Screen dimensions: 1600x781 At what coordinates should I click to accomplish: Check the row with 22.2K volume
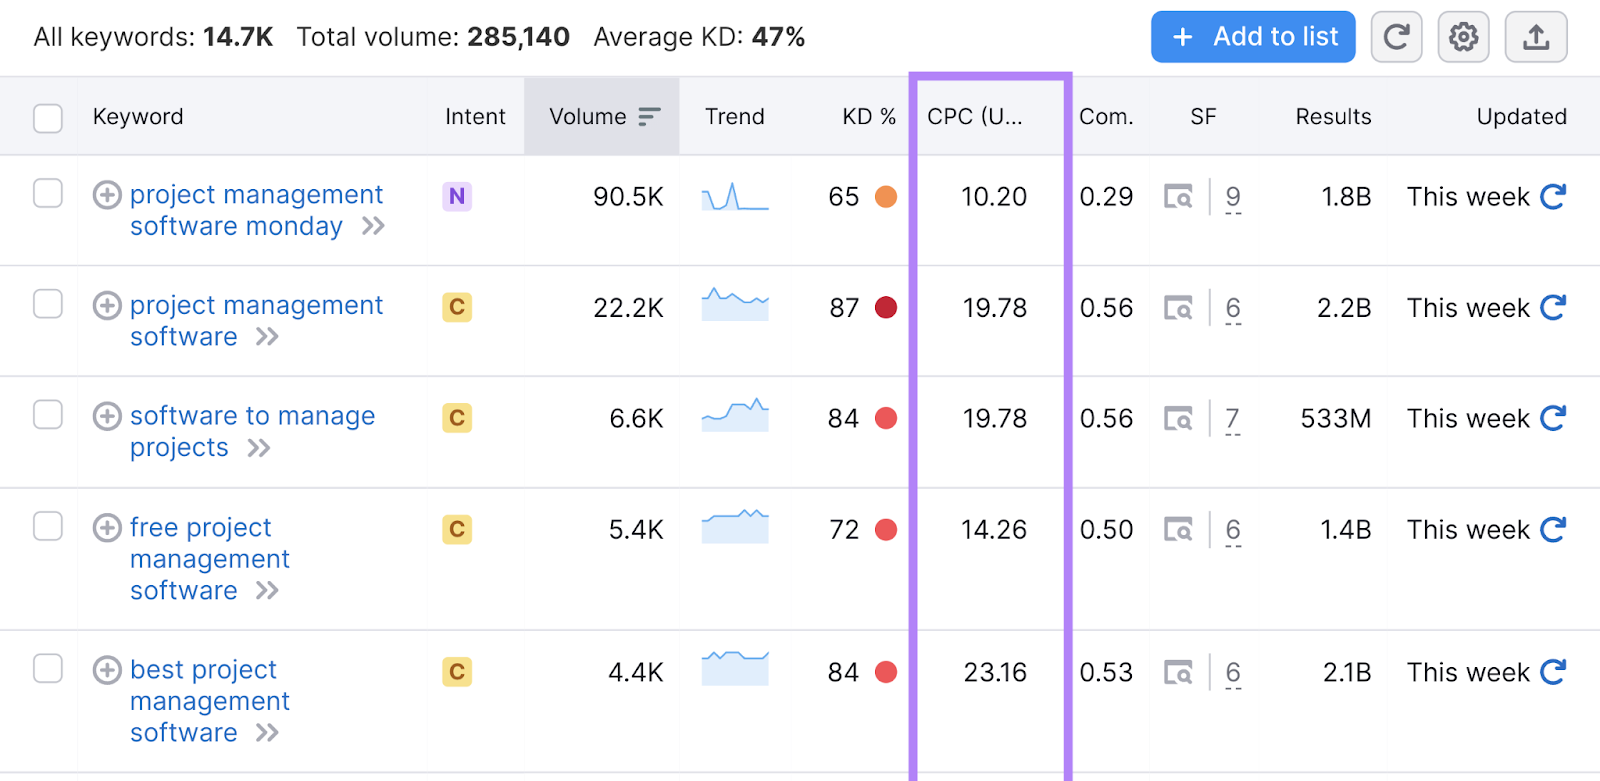click(x=48, y=303)
